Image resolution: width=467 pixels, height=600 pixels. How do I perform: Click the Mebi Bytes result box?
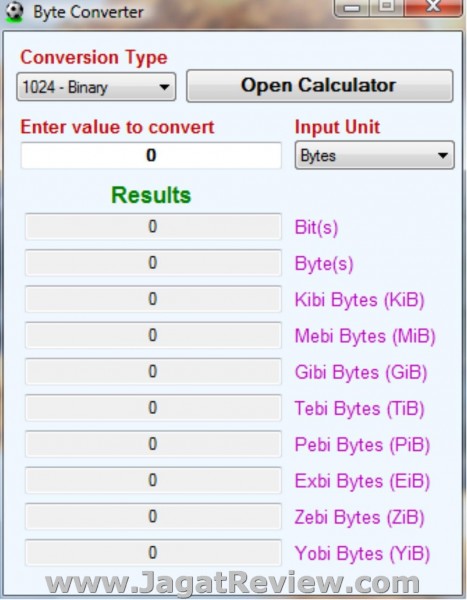tap(153, 335)
